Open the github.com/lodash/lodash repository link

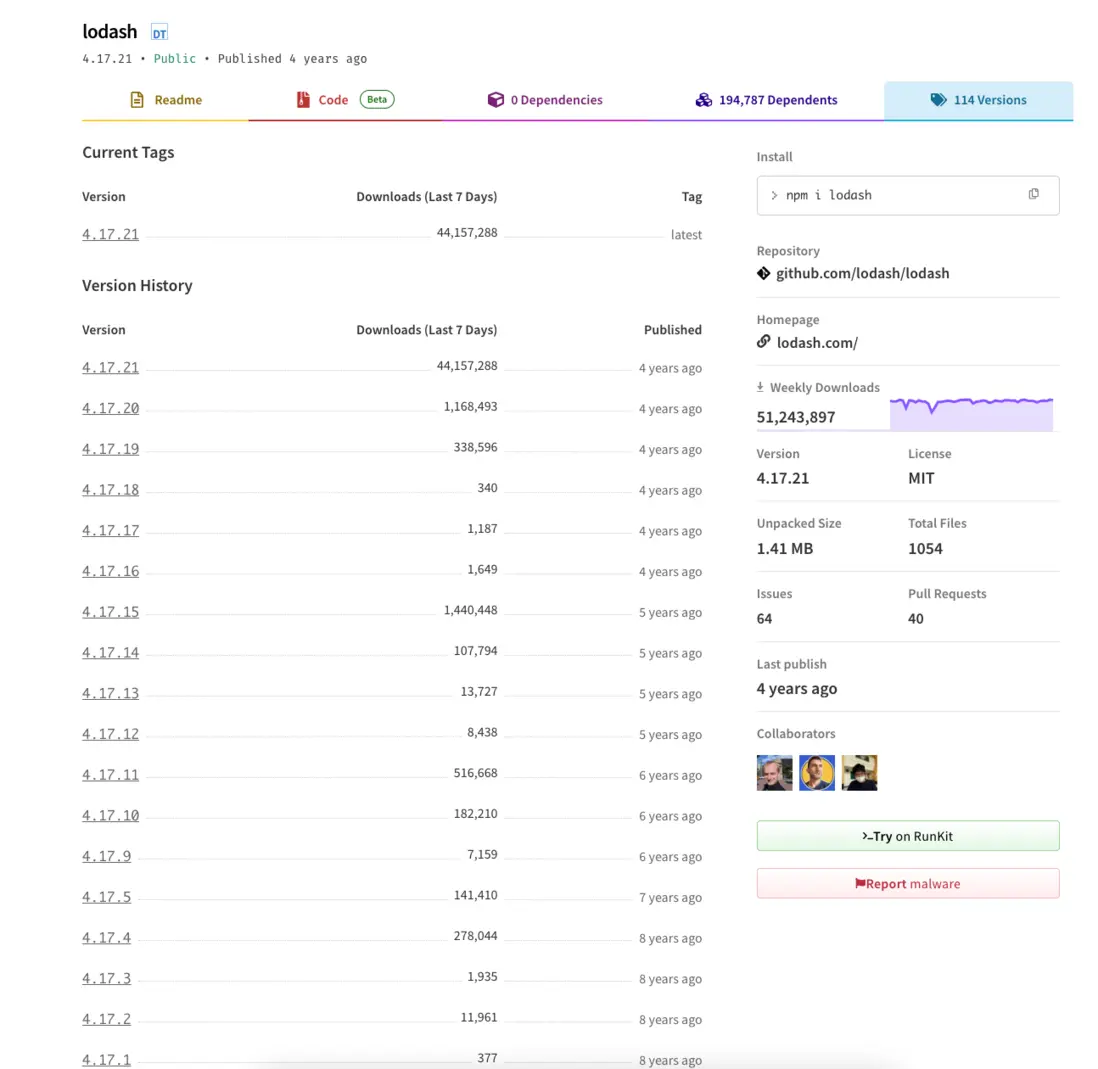[863, 273]
